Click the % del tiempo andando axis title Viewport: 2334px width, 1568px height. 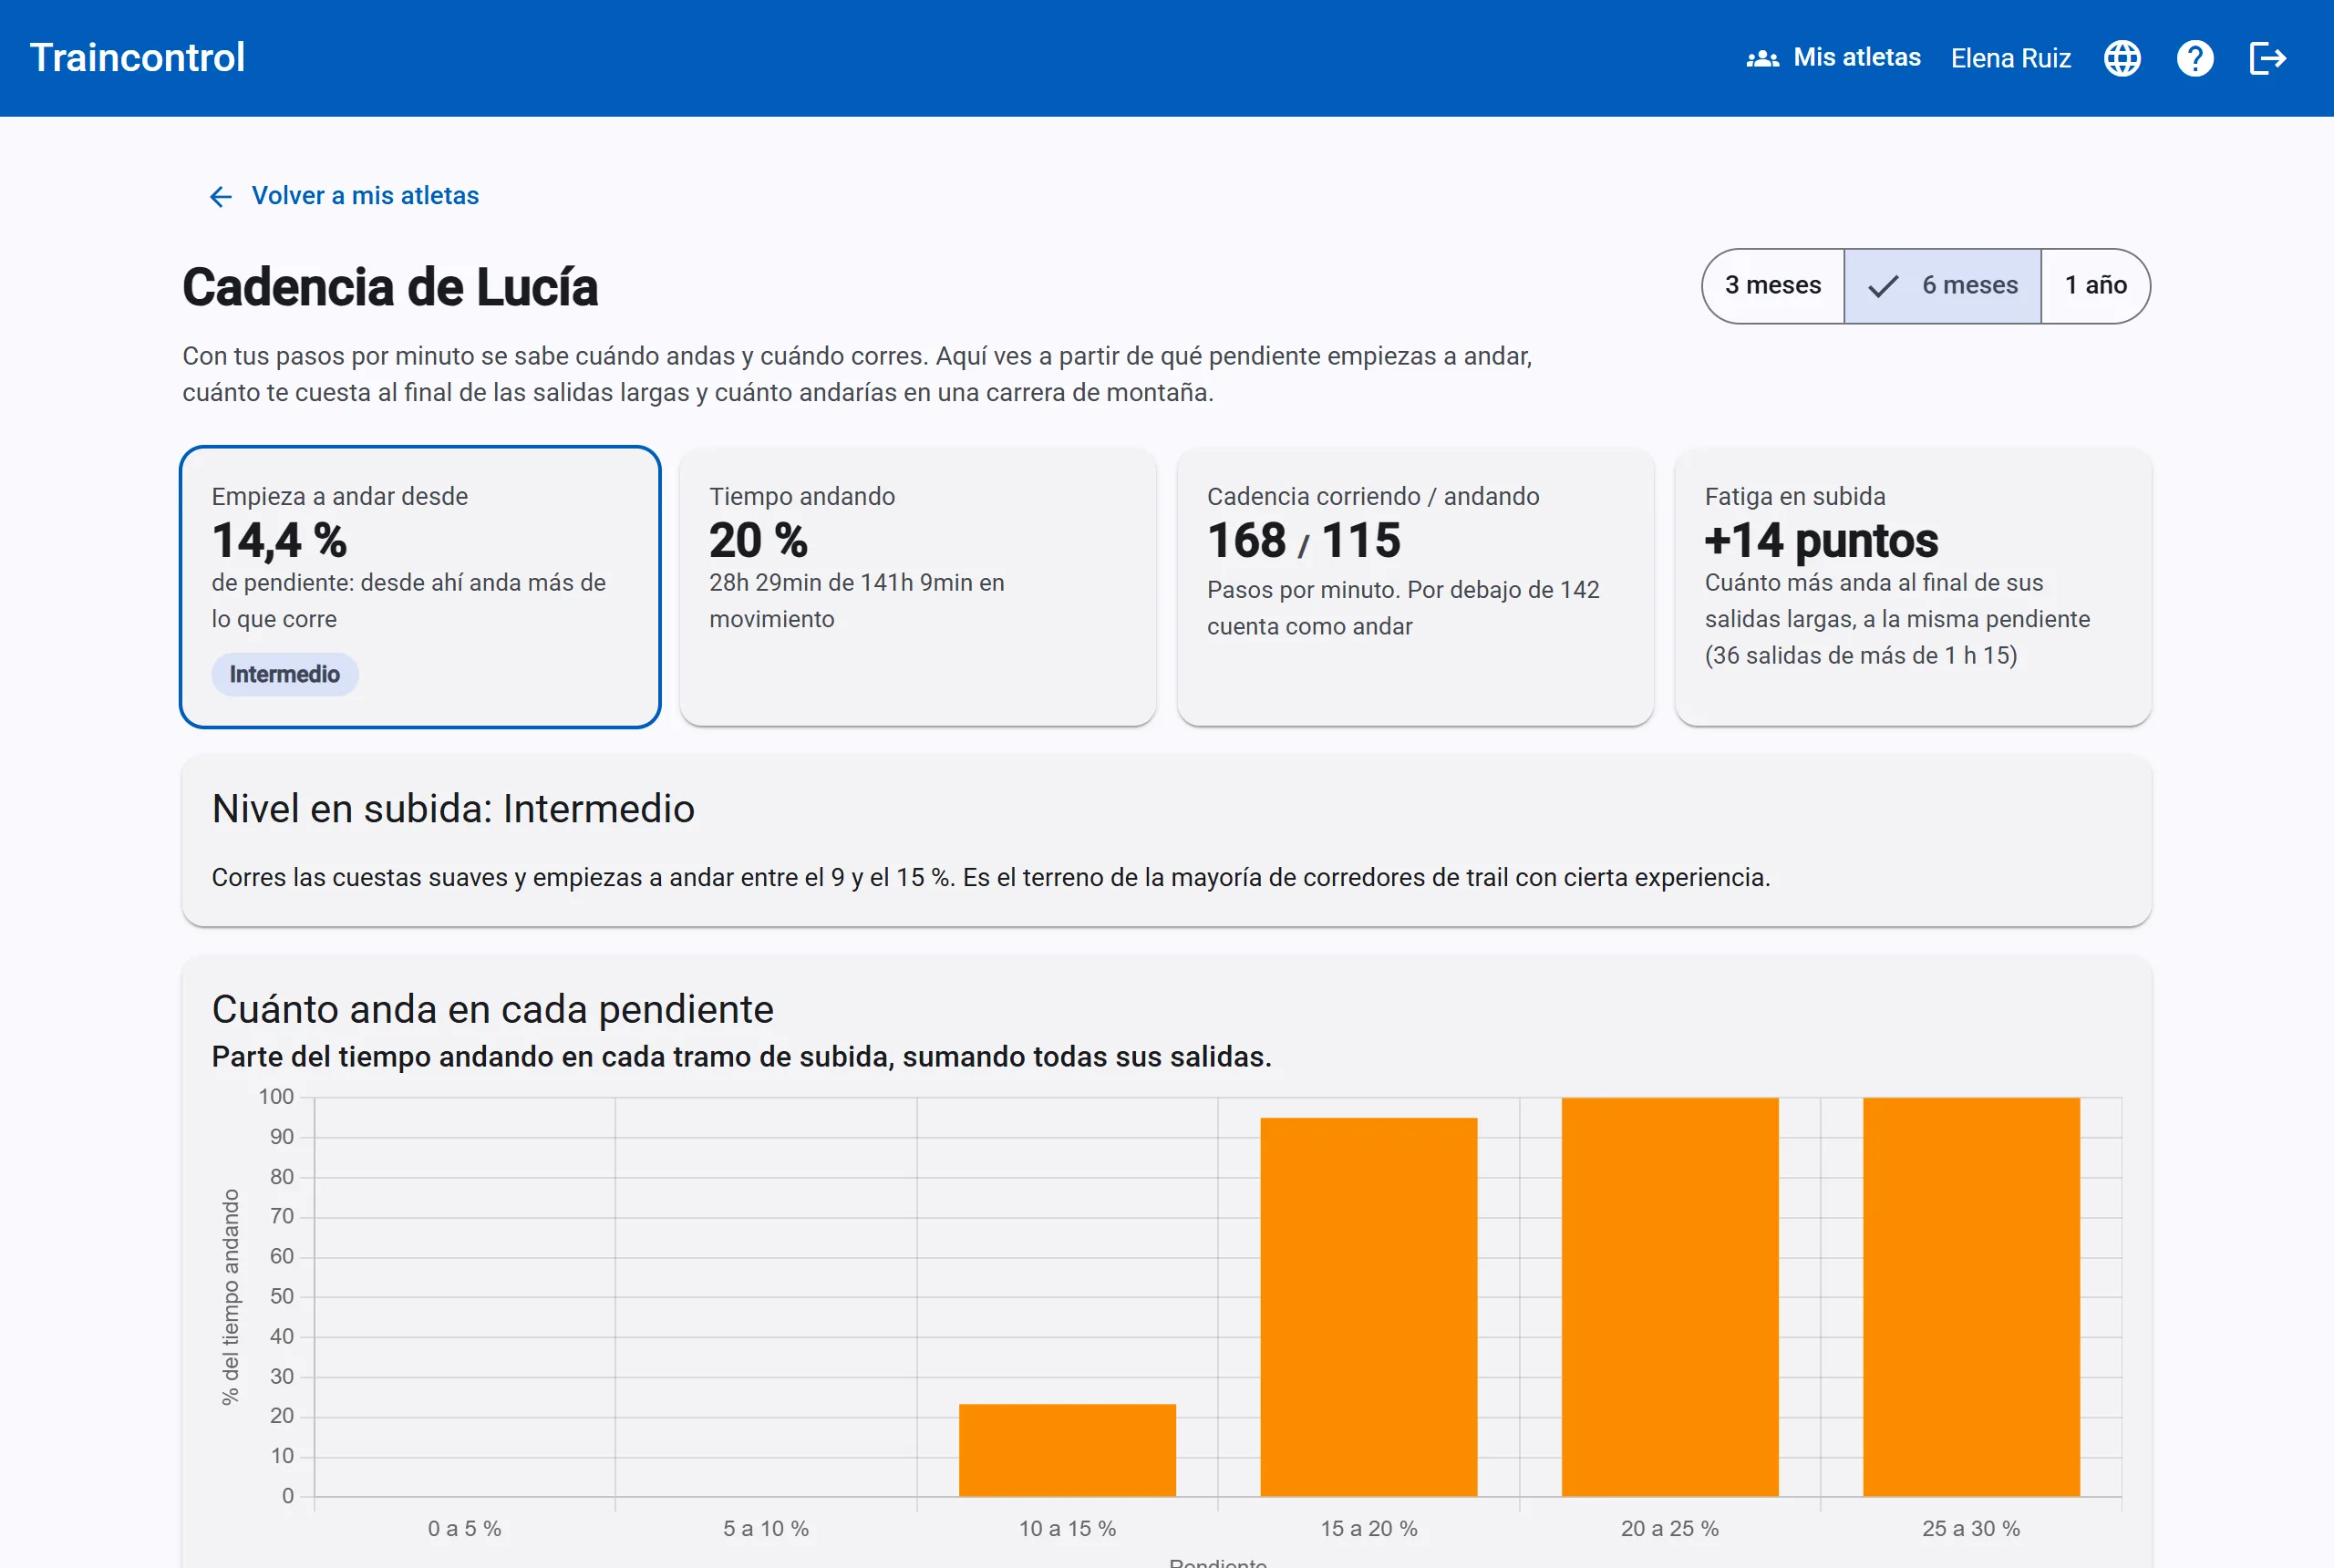click(x=230, y=1297)
